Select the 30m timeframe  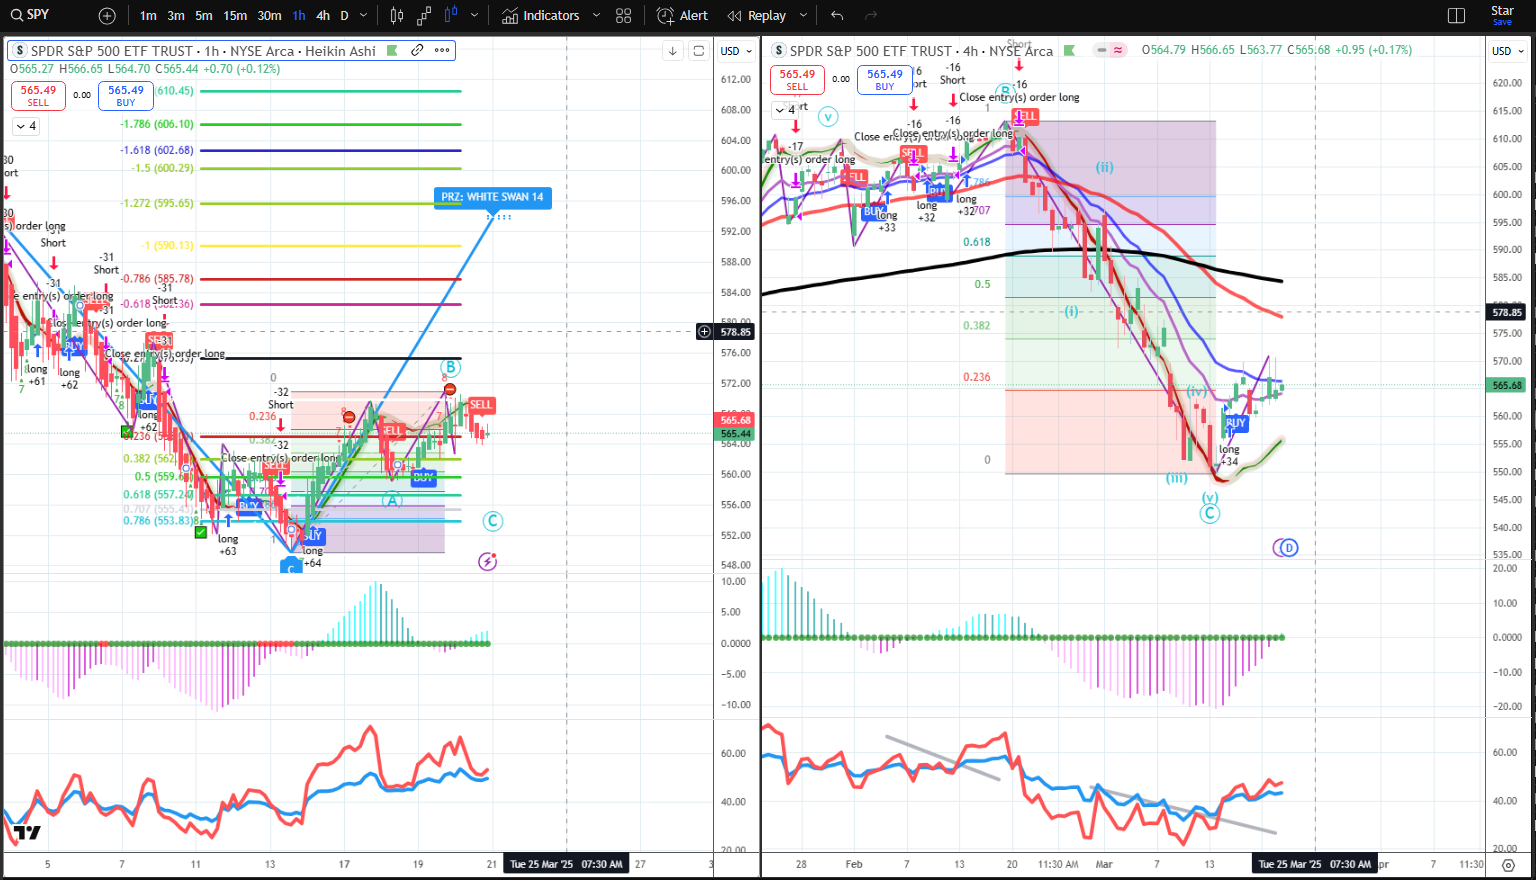click(x=269, y=16)
